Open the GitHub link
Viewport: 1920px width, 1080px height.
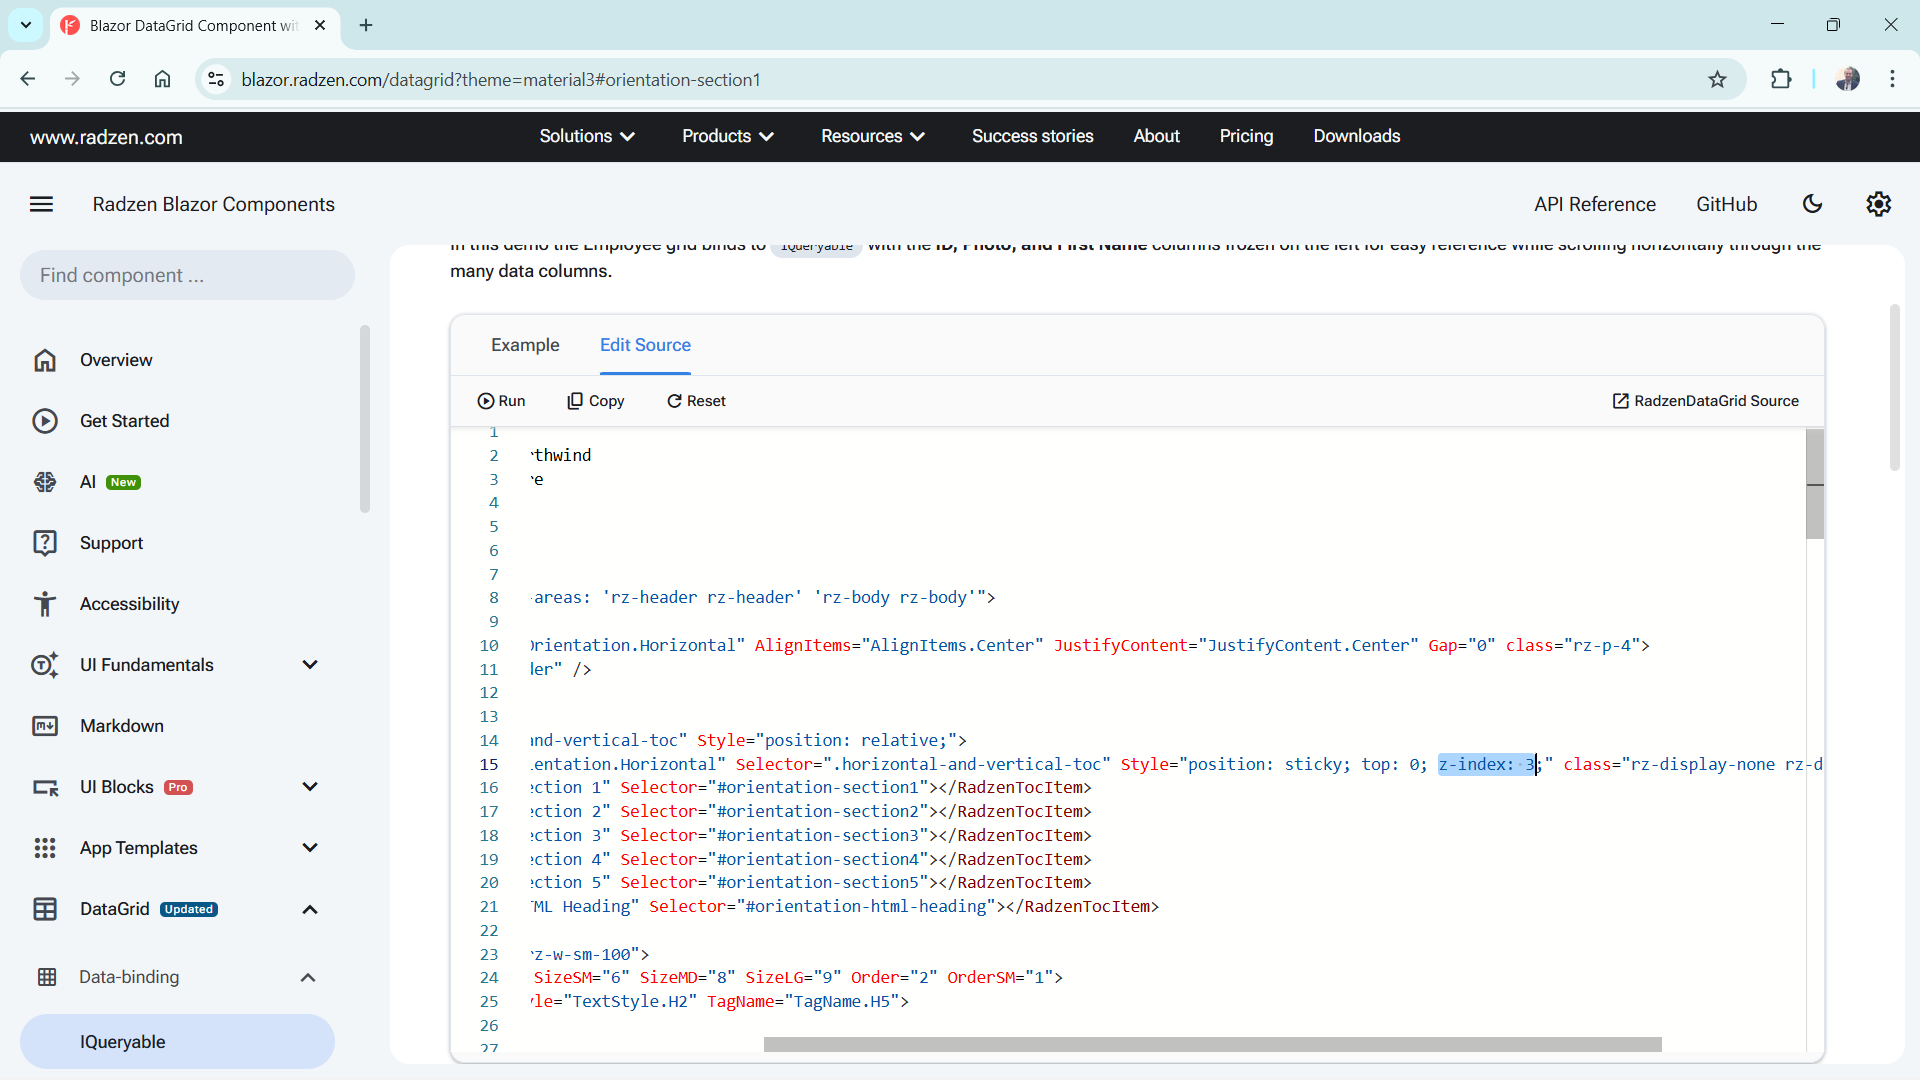1726,204
